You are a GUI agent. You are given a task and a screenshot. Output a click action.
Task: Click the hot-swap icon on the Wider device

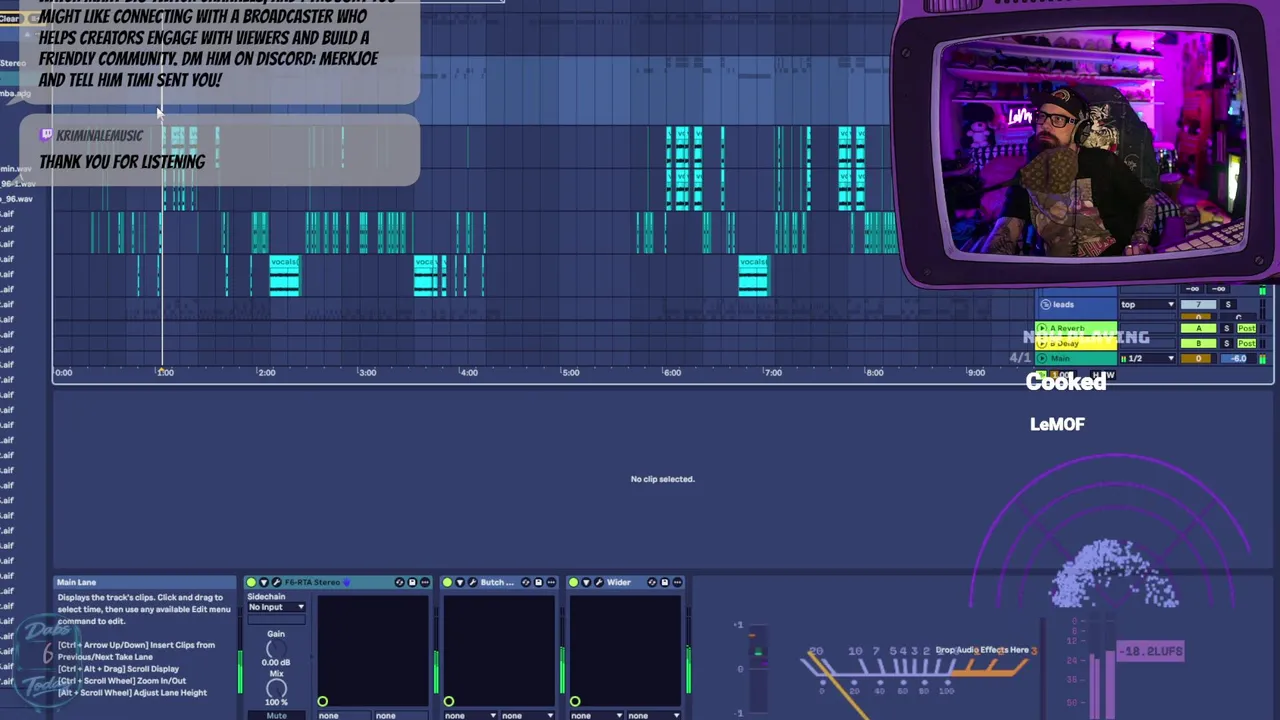click(651, 582)
